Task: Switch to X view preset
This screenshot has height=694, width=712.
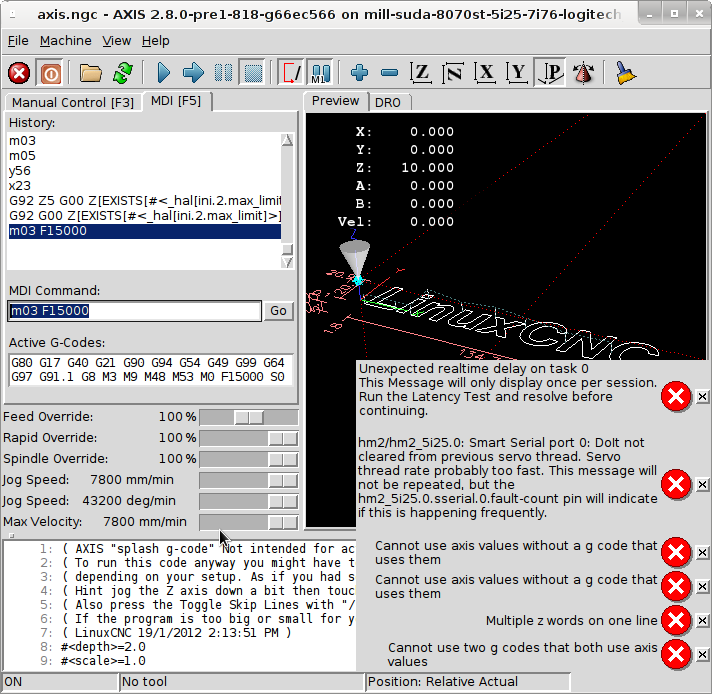Action: coord(485,73)
